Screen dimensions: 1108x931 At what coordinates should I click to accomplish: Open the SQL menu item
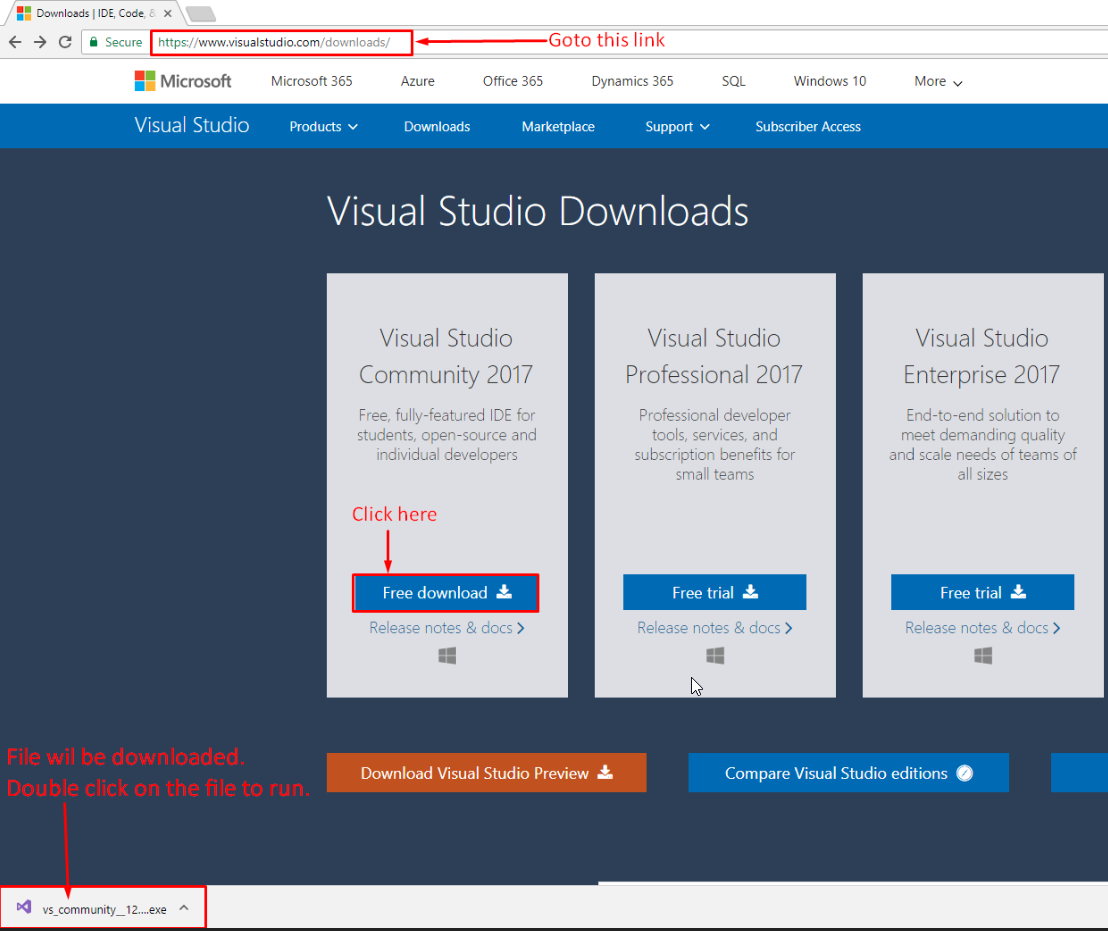tap(733, 81)
